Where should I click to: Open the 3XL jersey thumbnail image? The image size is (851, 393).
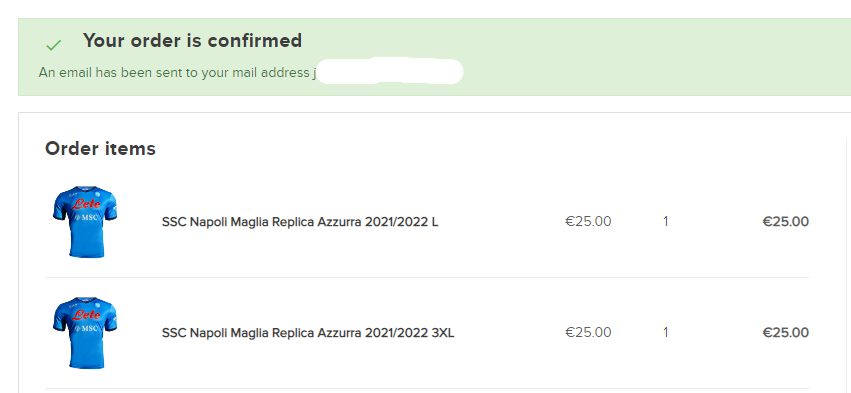pyautogui.click(x=85, y=332)
